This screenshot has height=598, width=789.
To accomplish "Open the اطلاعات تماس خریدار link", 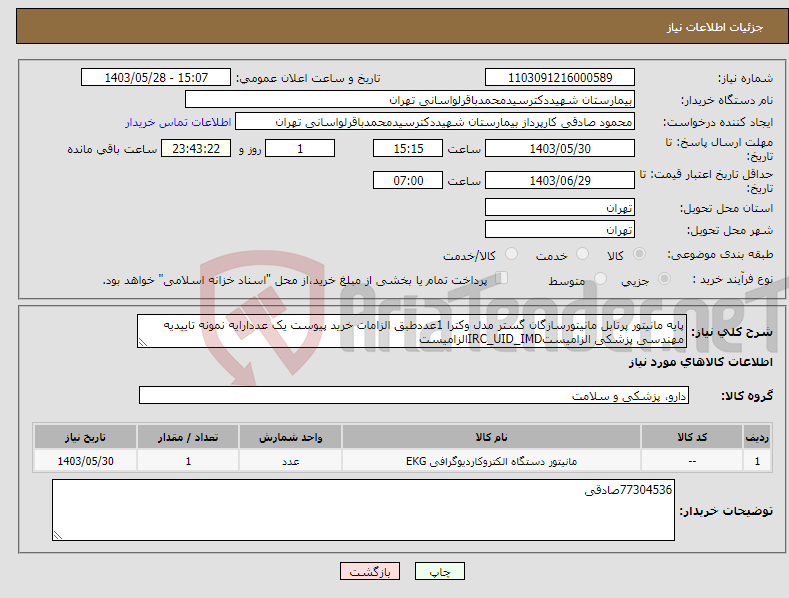I will [x=178, y=122].
